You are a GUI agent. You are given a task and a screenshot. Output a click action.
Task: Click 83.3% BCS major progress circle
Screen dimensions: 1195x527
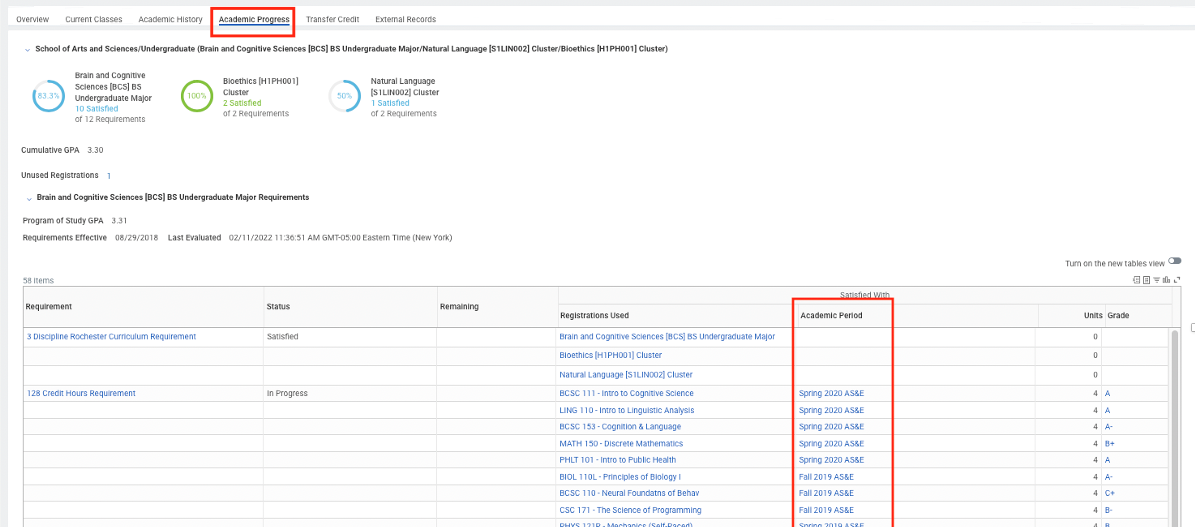48,97
